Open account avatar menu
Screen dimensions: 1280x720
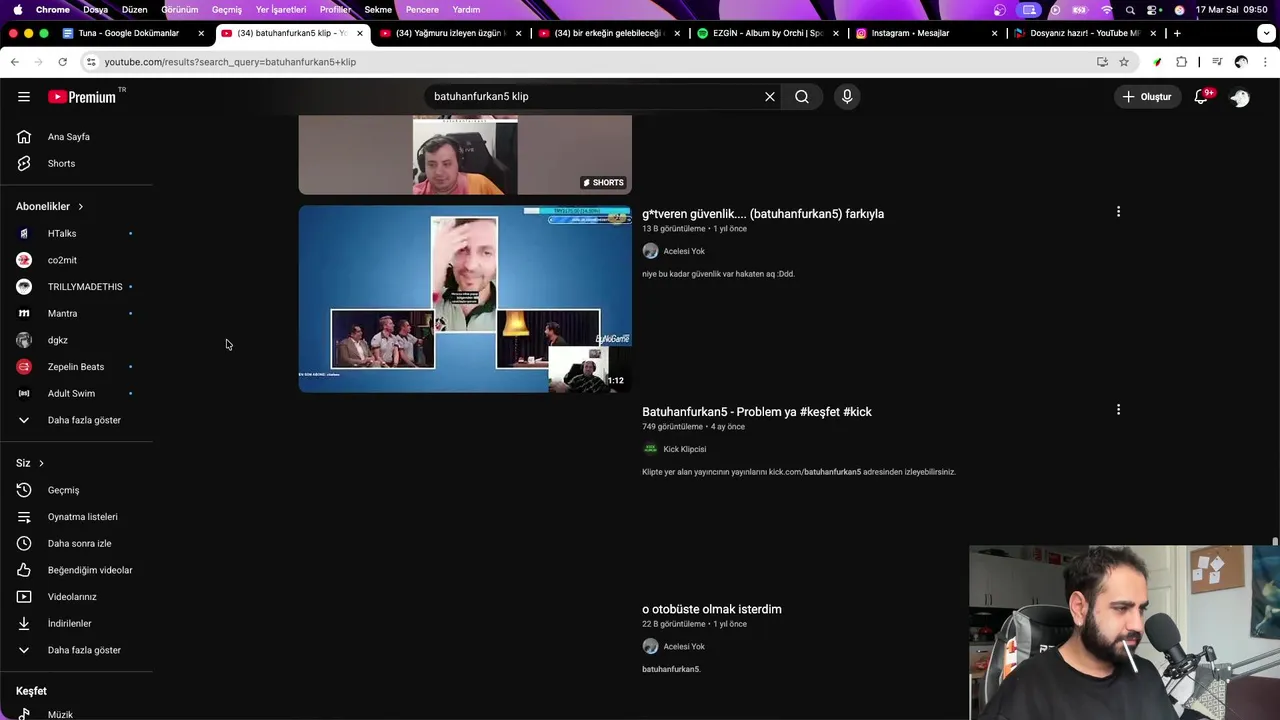(1240, 97)
